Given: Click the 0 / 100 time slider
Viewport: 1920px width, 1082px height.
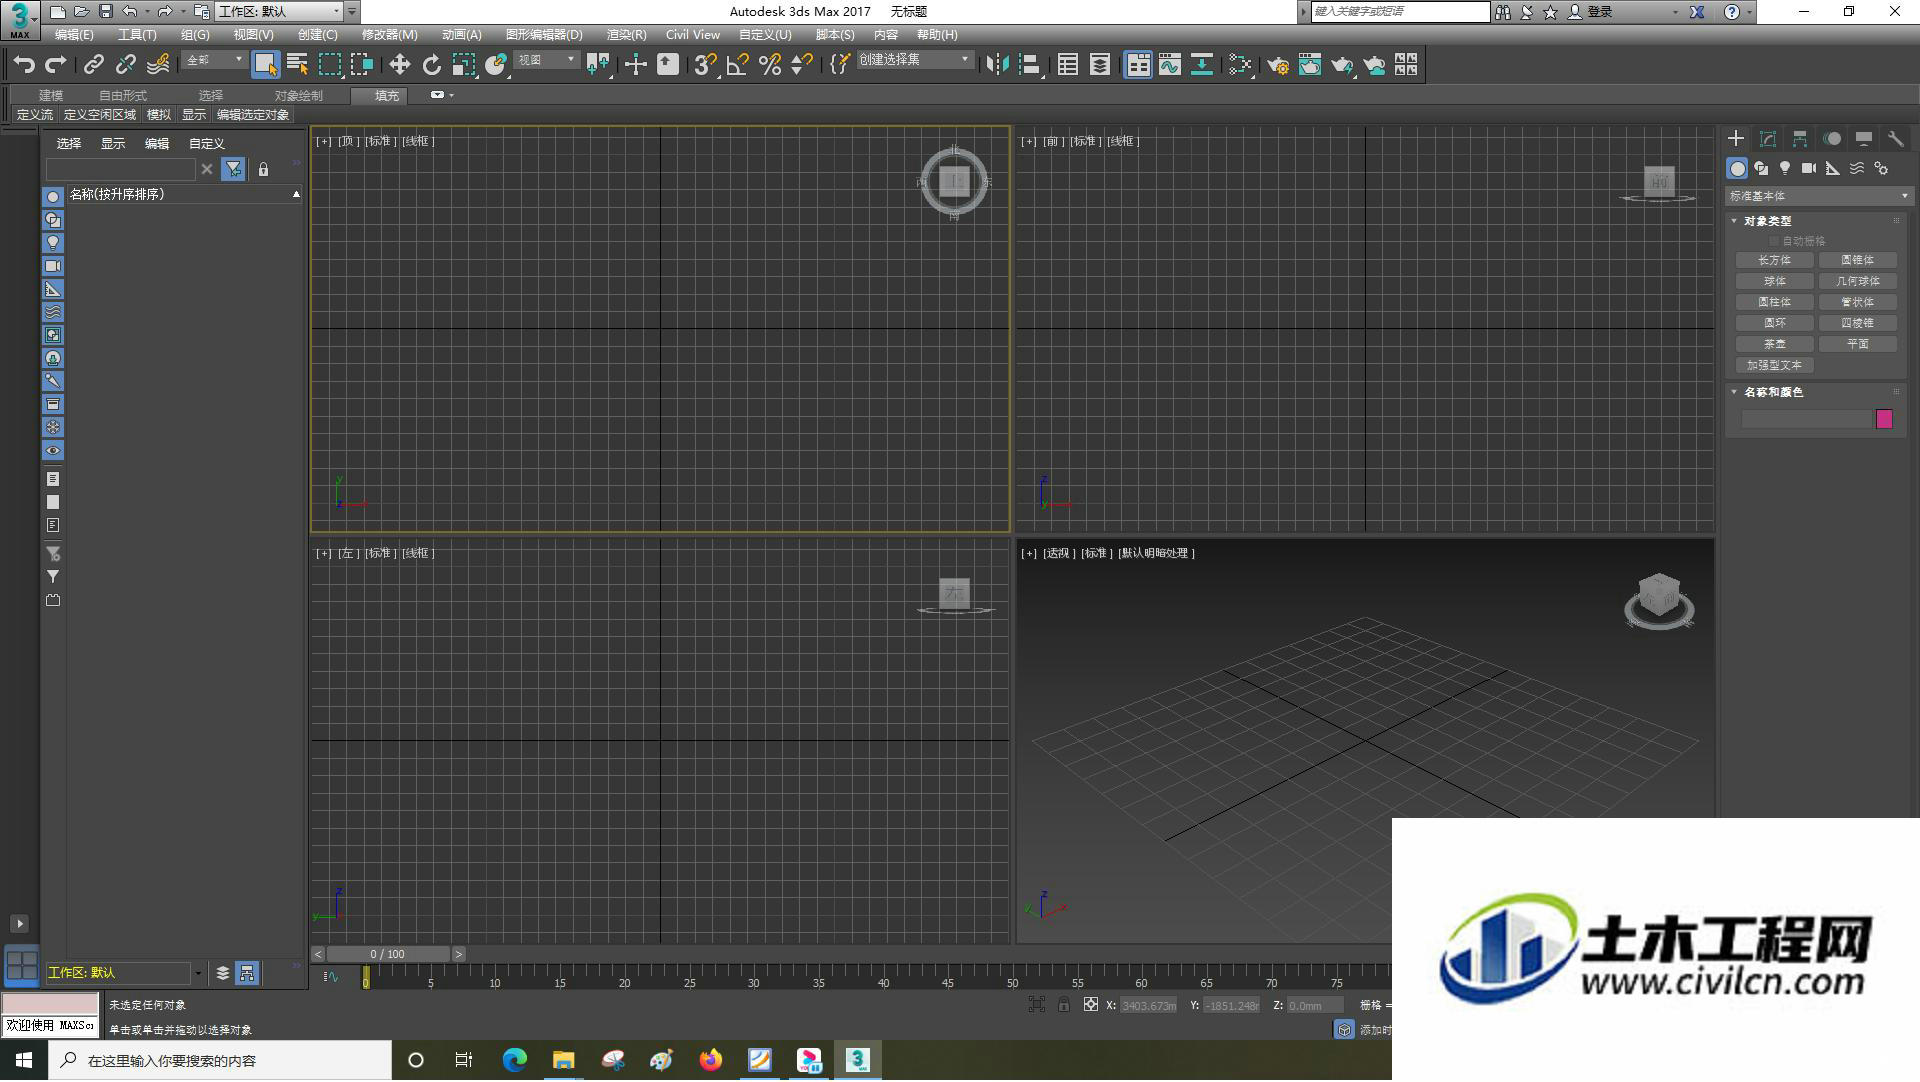Looking at the screenshot, I should [x=388, y=955].
